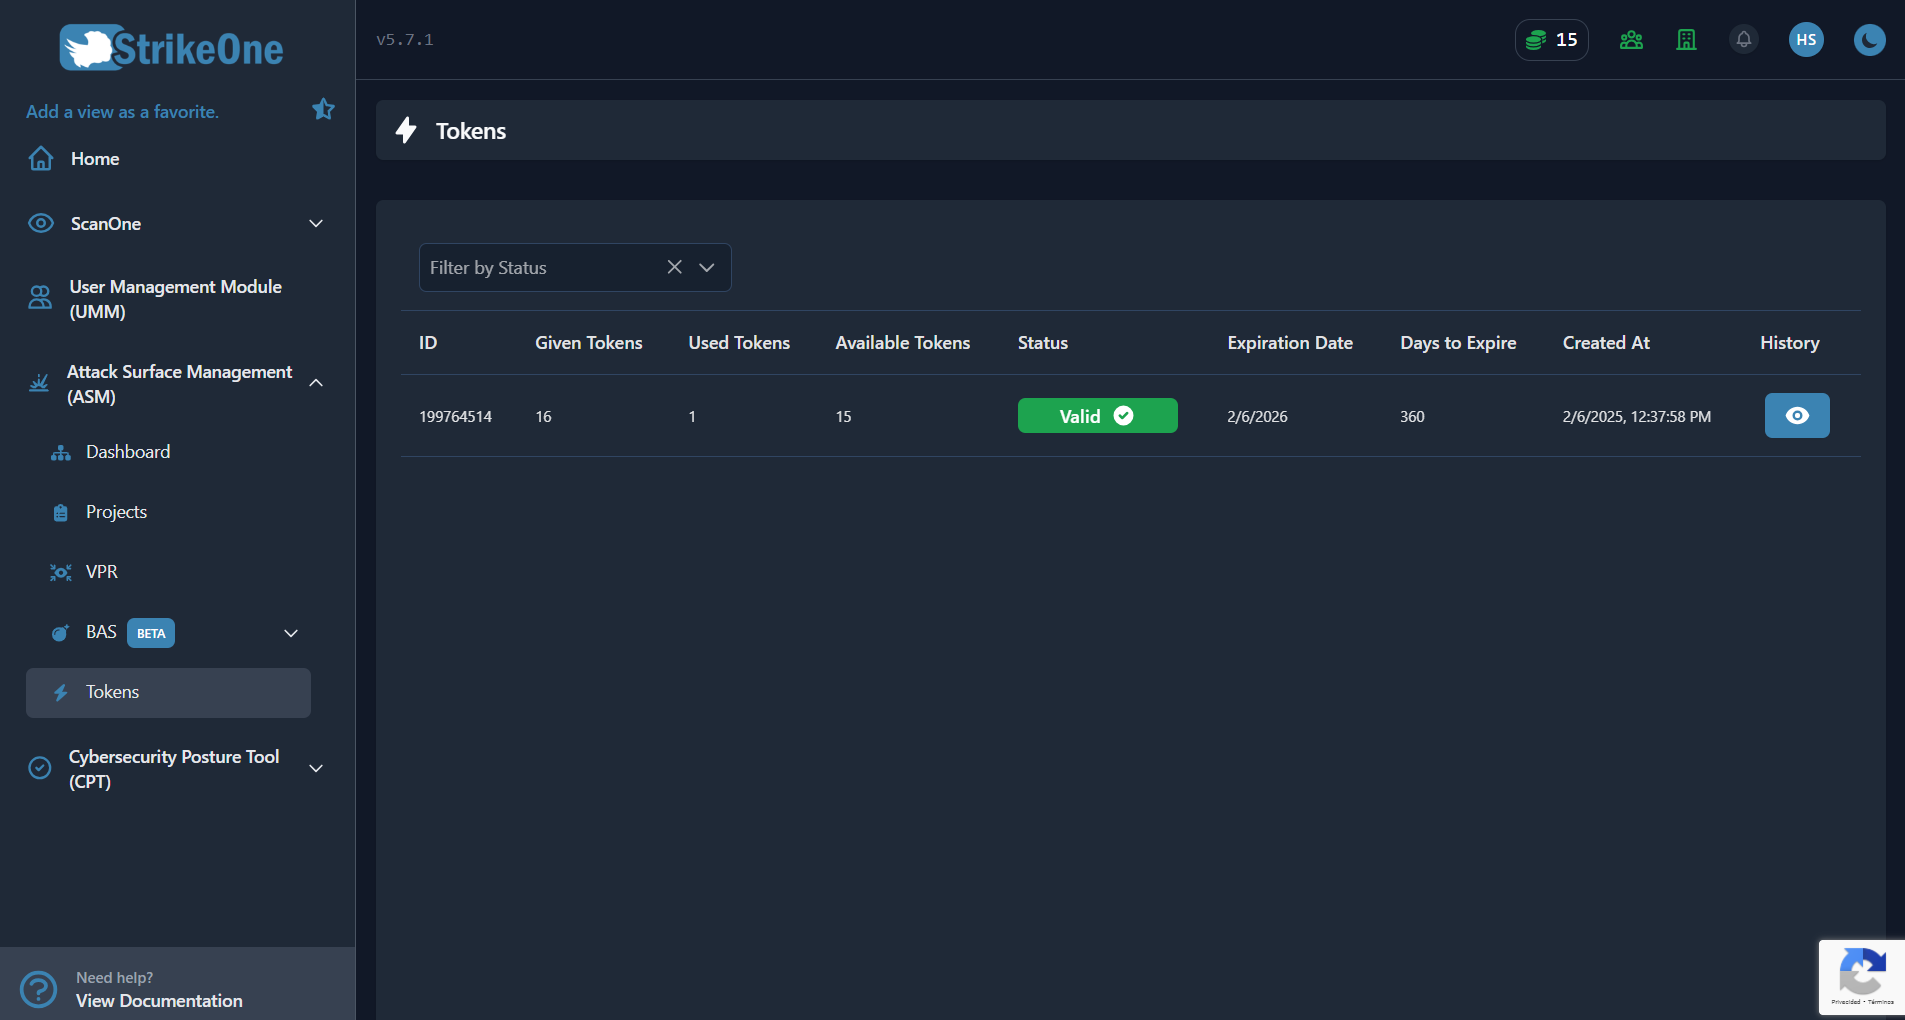Click the Dashboard icon under ASM

(x=60, y=451)
